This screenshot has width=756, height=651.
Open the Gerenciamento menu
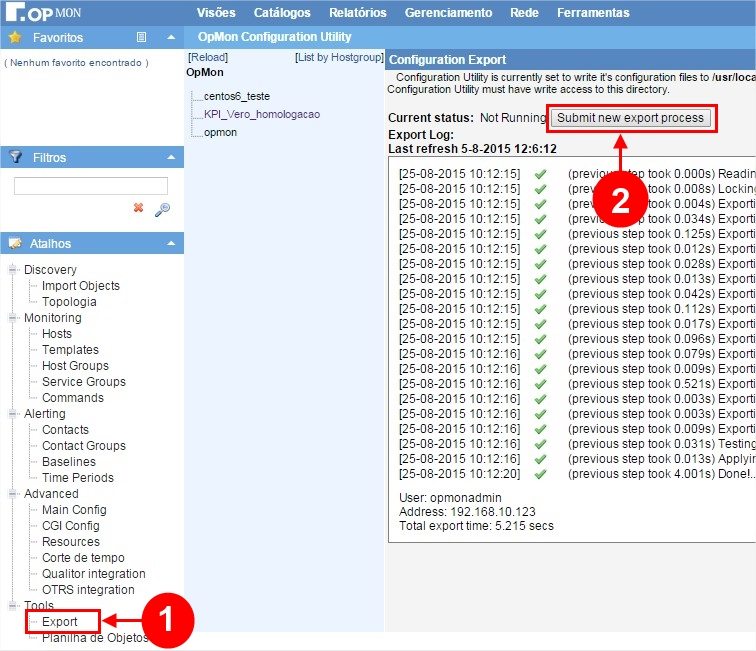coord(448,13)
